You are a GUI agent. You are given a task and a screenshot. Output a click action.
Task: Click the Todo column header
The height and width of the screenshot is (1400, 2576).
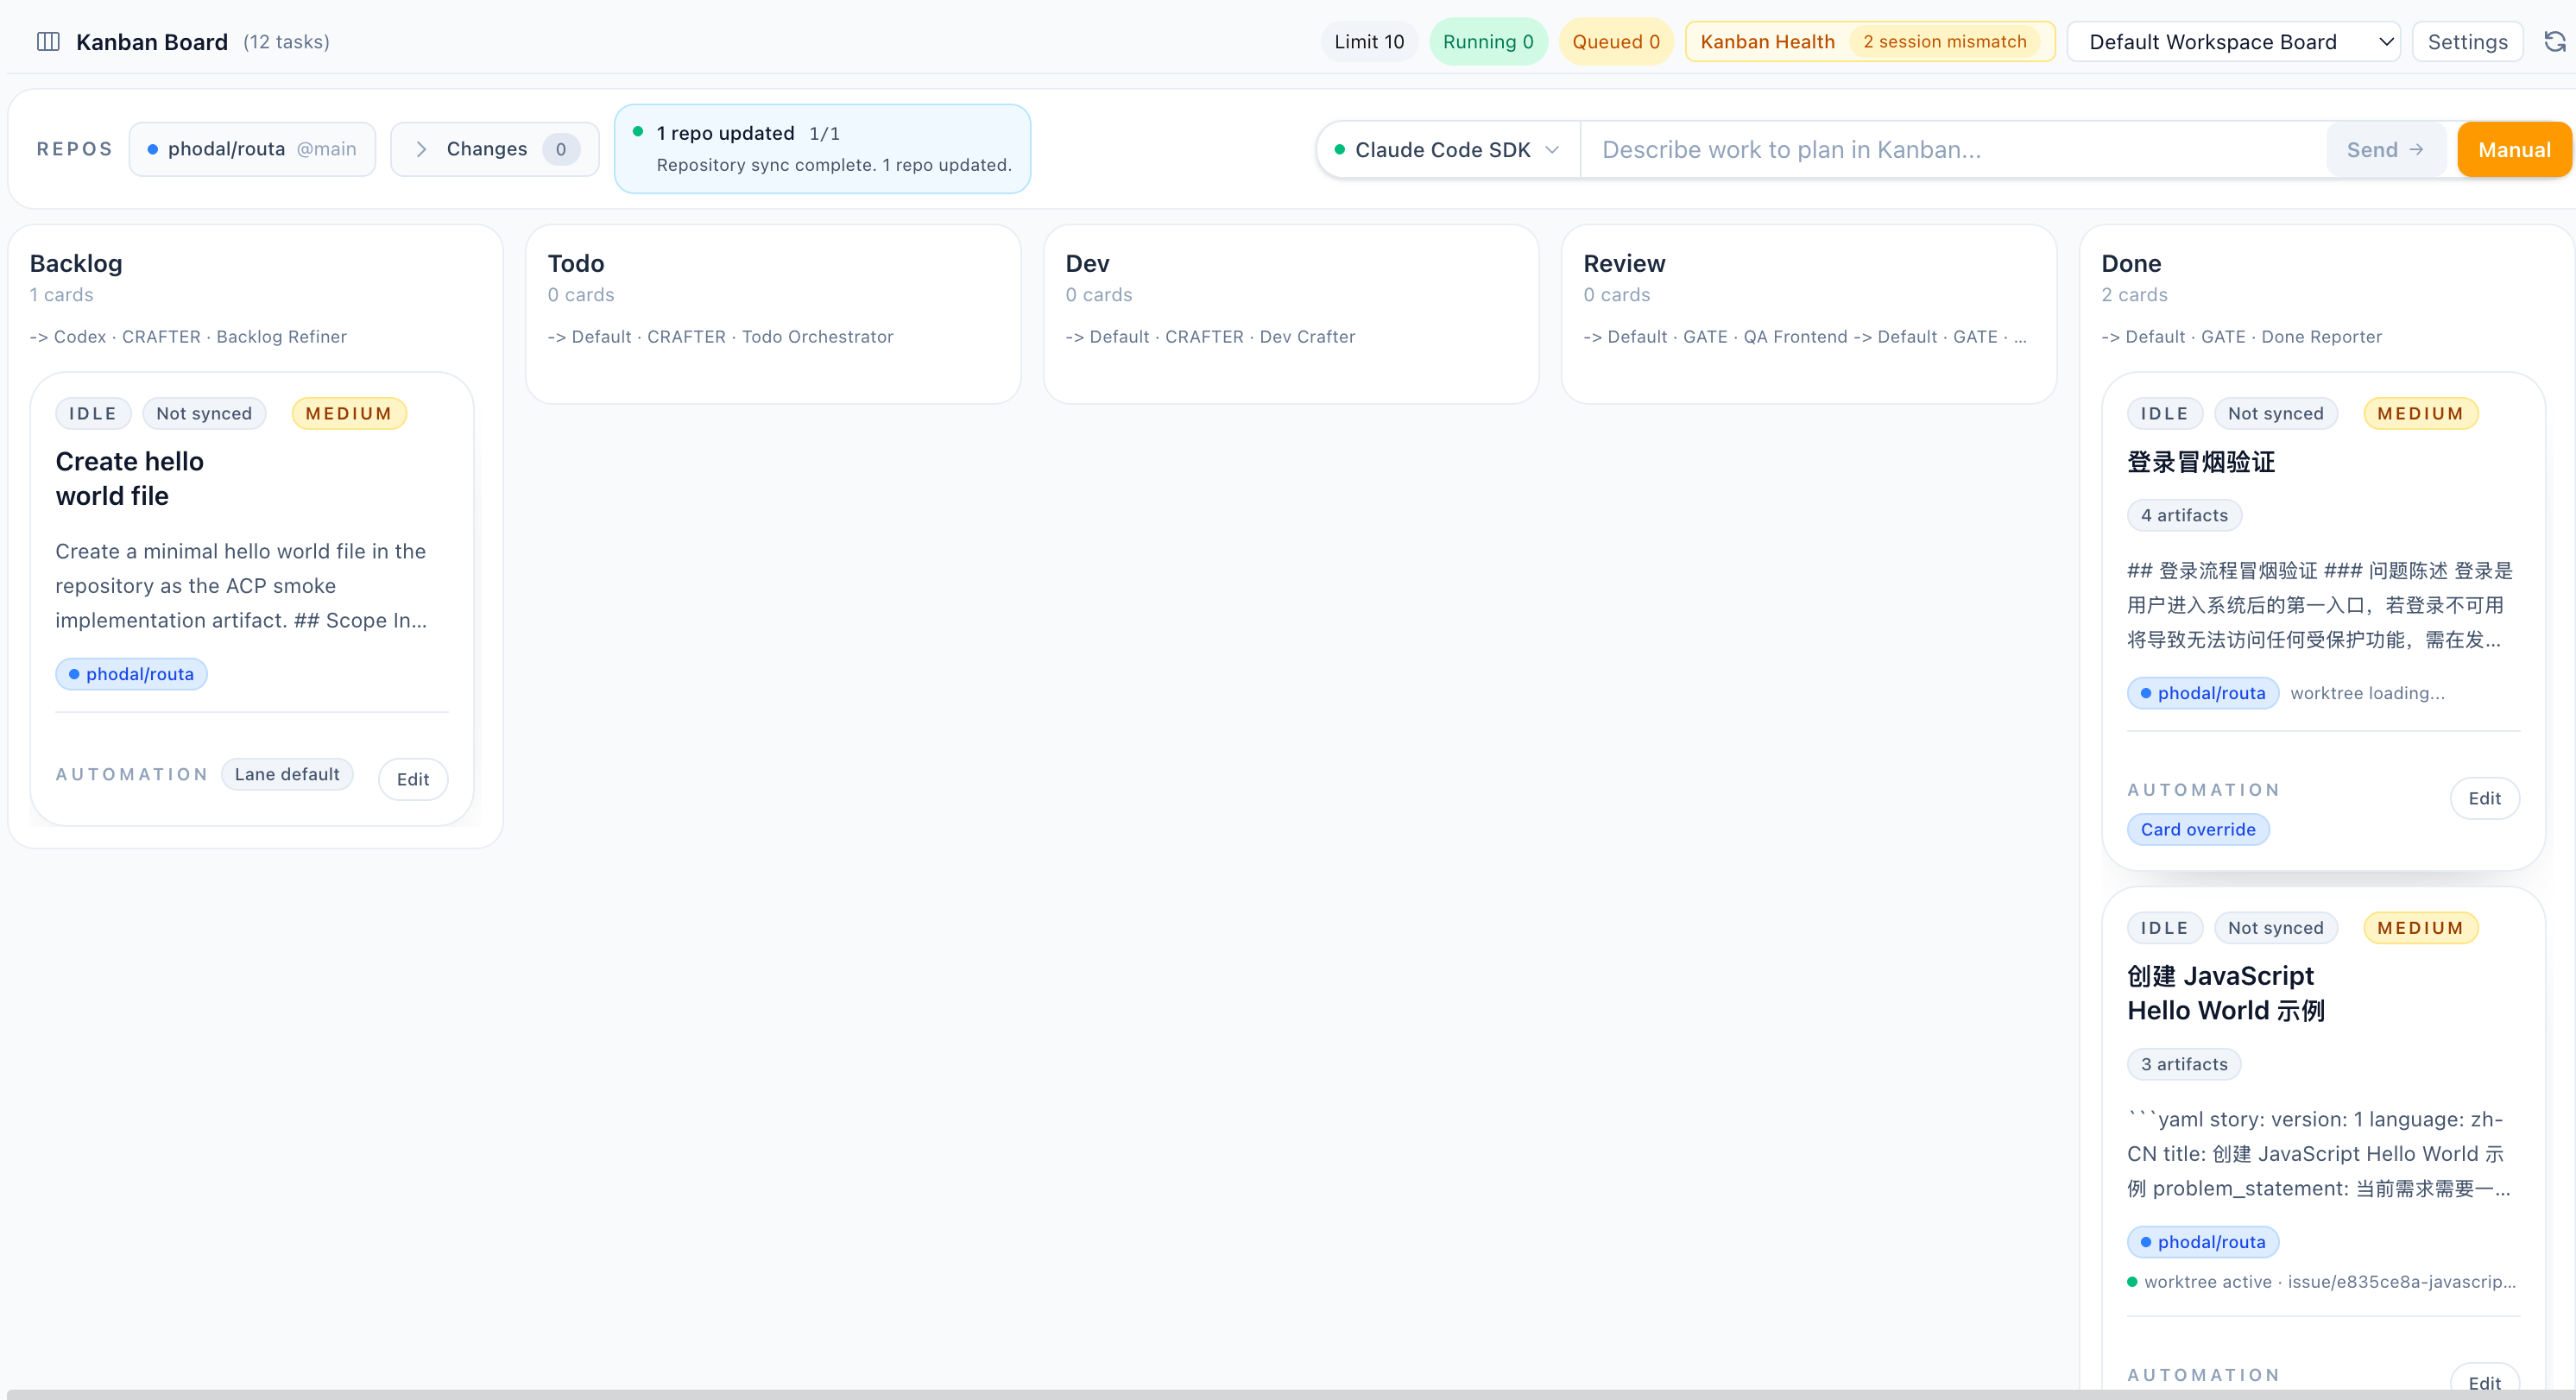point(576,263)
